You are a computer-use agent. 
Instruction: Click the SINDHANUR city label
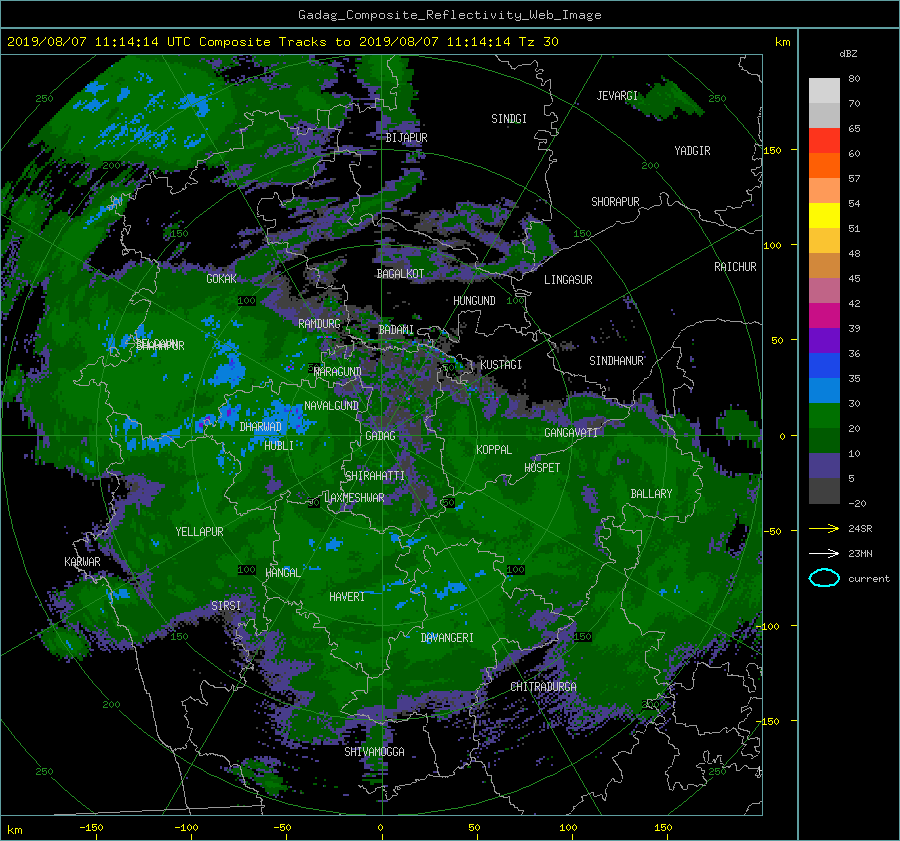616,361
